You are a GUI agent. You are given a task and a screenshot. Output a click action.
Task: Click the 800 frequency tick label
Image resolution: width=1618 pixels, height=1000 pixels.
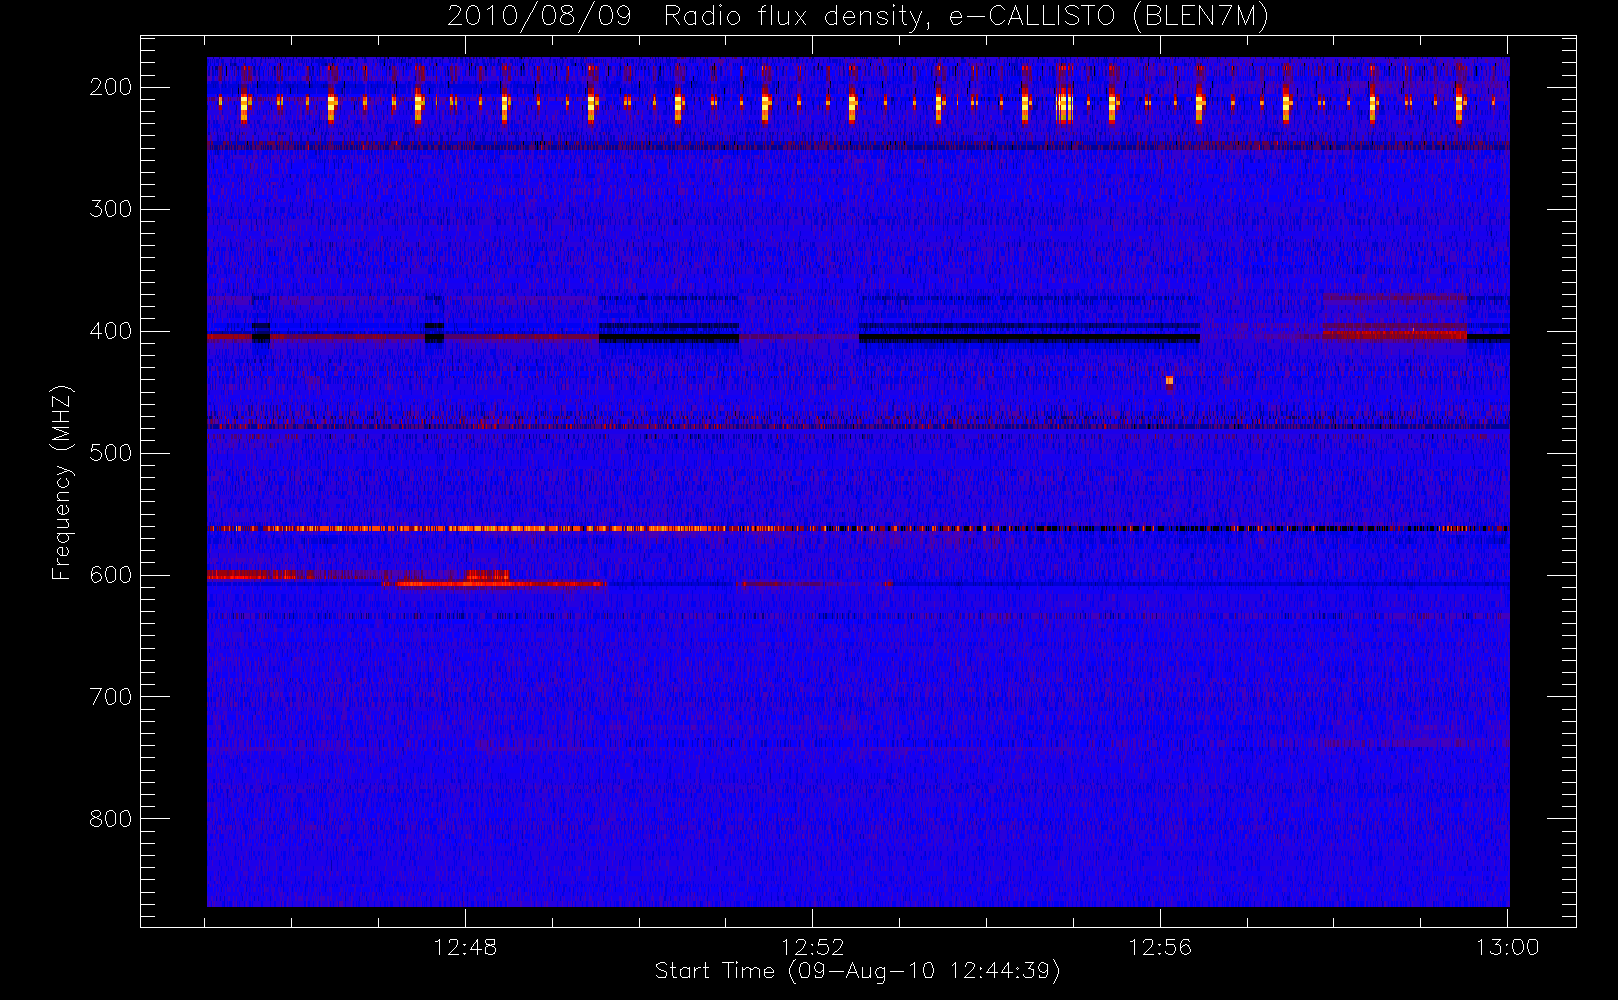tap(111, 819)
